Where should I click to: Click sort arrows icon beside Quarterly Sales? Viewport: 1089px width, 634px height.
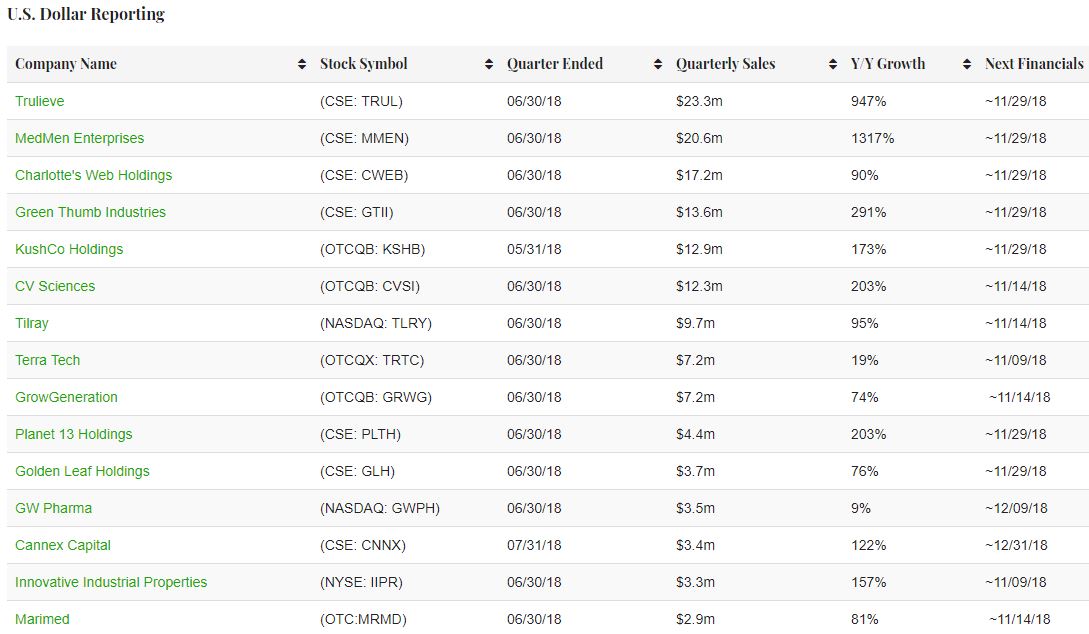tap(833, 64)
